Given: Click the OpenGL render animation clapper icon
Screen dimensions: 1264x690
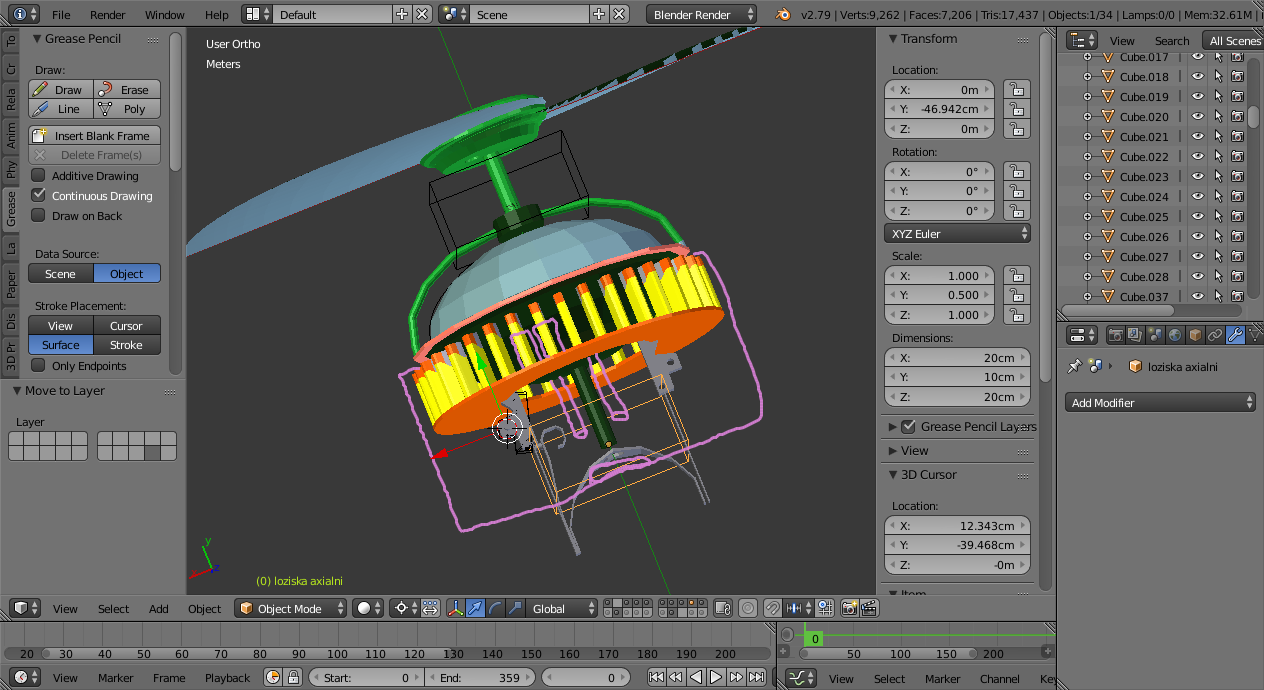Looking at the screenshot, I should click(869, 608).
